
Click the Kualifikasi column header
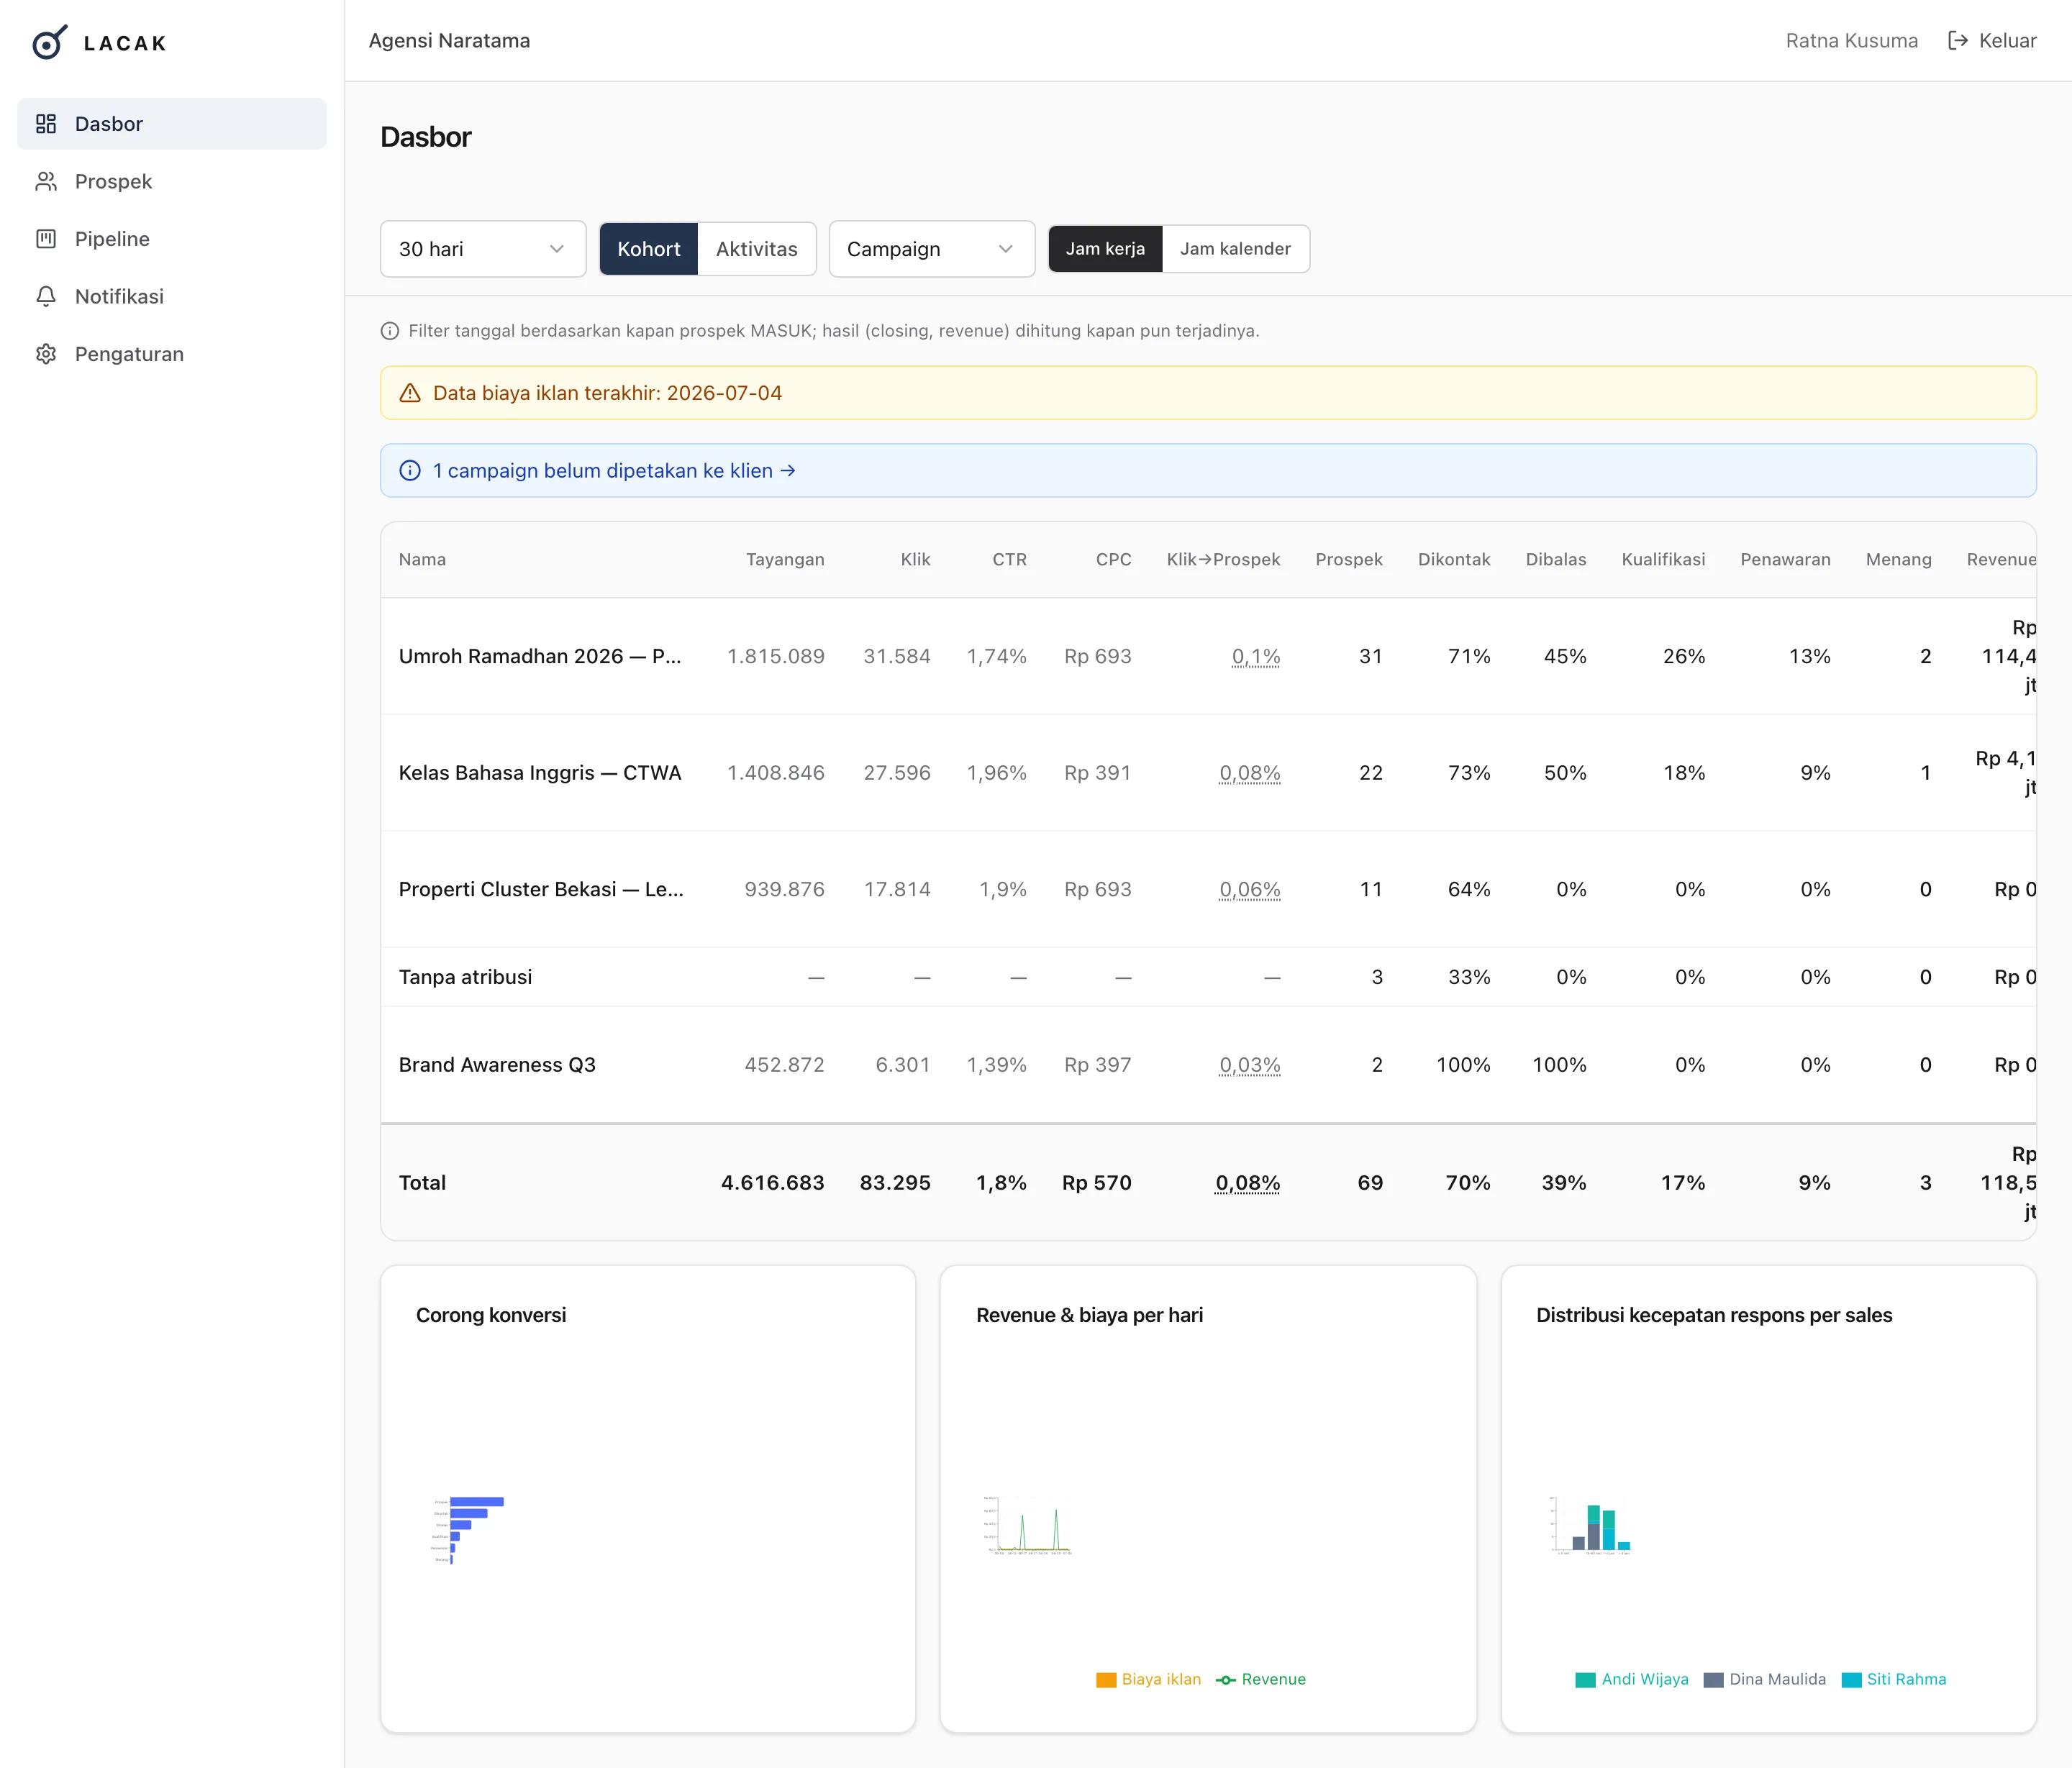[1663, 560]
